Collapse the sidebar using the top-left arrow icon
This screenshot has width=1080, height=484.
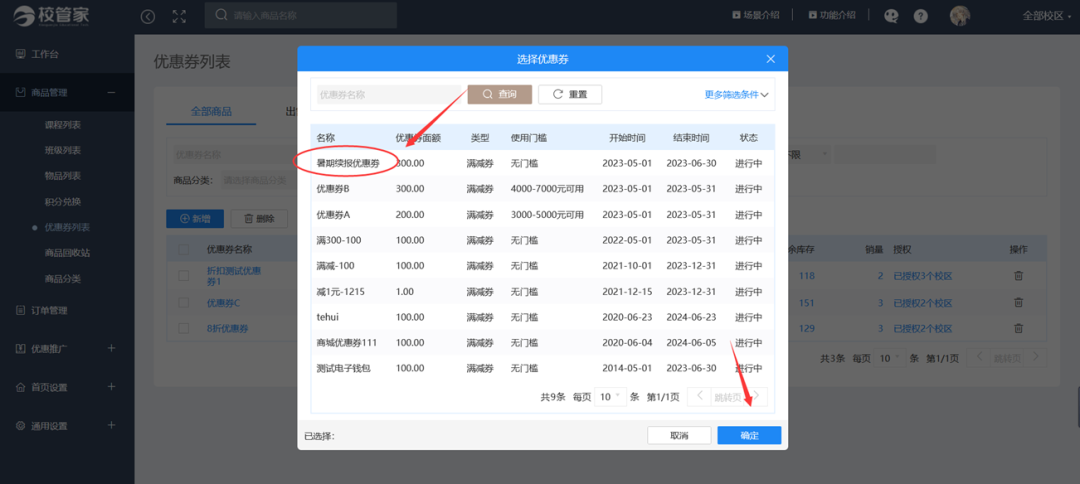[148, 16]
